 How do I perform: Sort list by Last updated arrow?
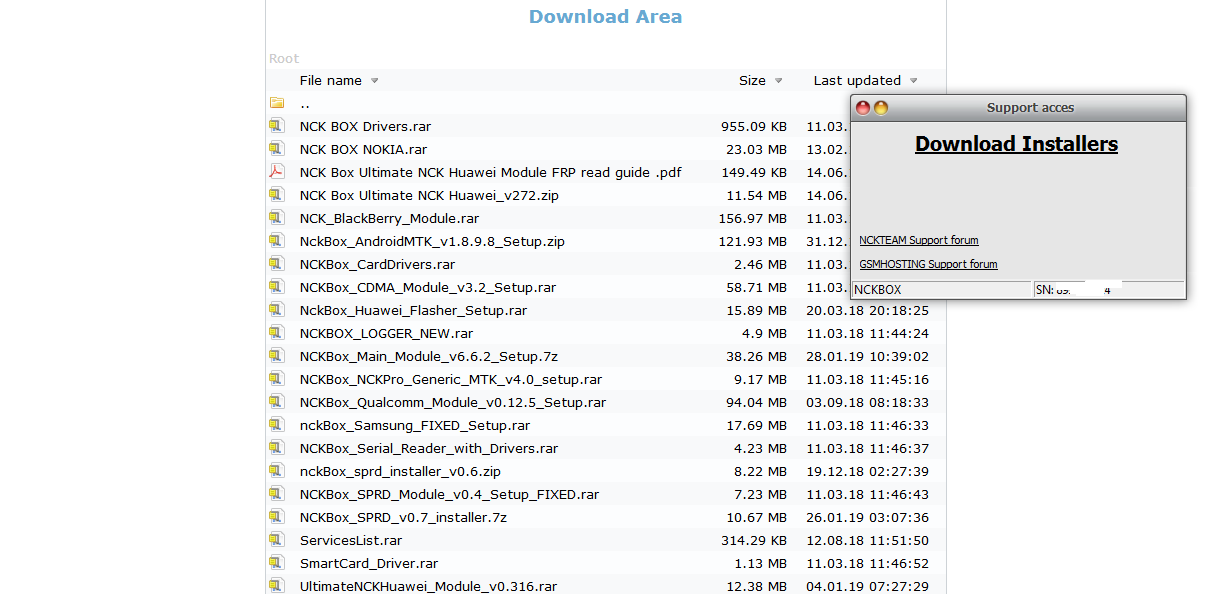click(x=913, y=81)
